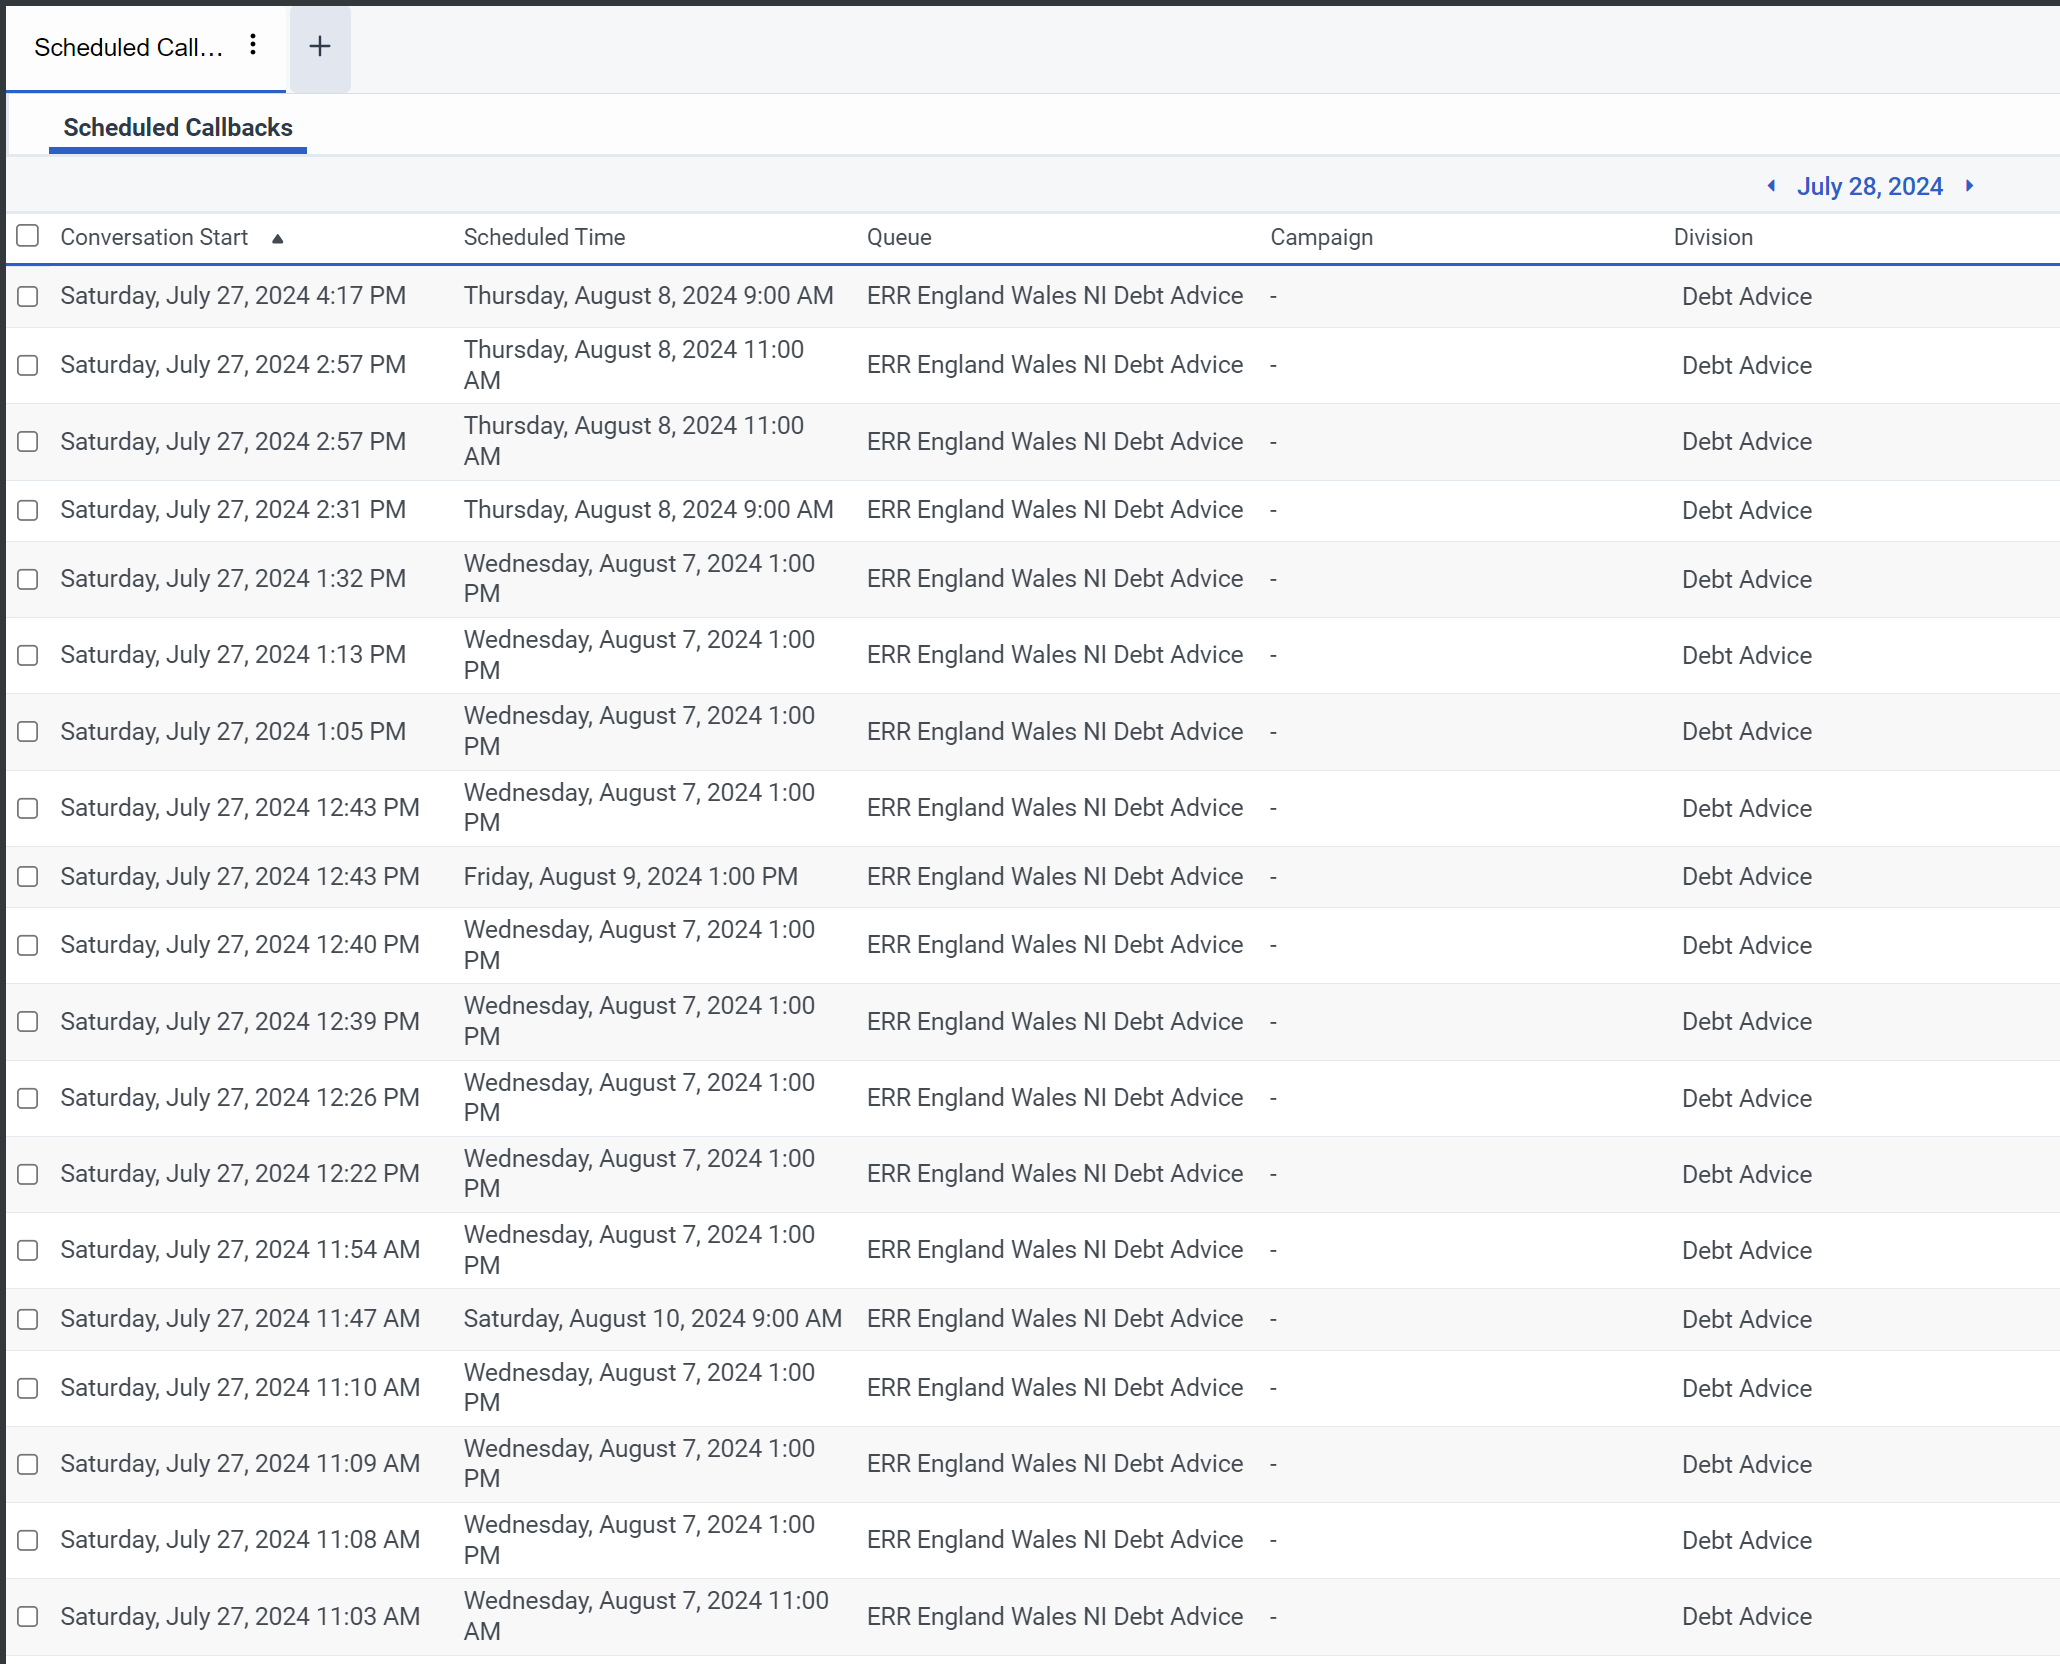Go to the next day using the right arrow
This screenshot has width=2060, height=1664.
(x=1969, y=186)
